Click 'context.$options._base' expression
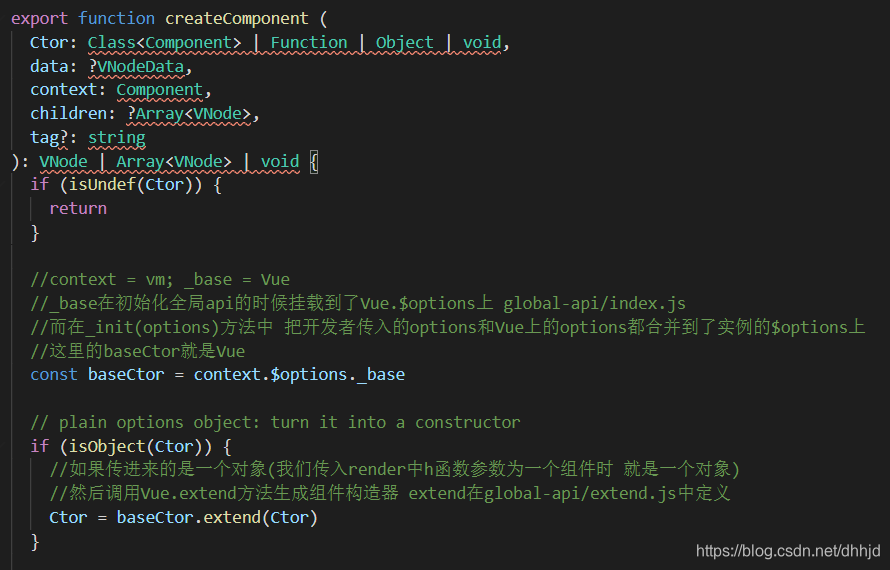890x570 pixels. (299, 375)
